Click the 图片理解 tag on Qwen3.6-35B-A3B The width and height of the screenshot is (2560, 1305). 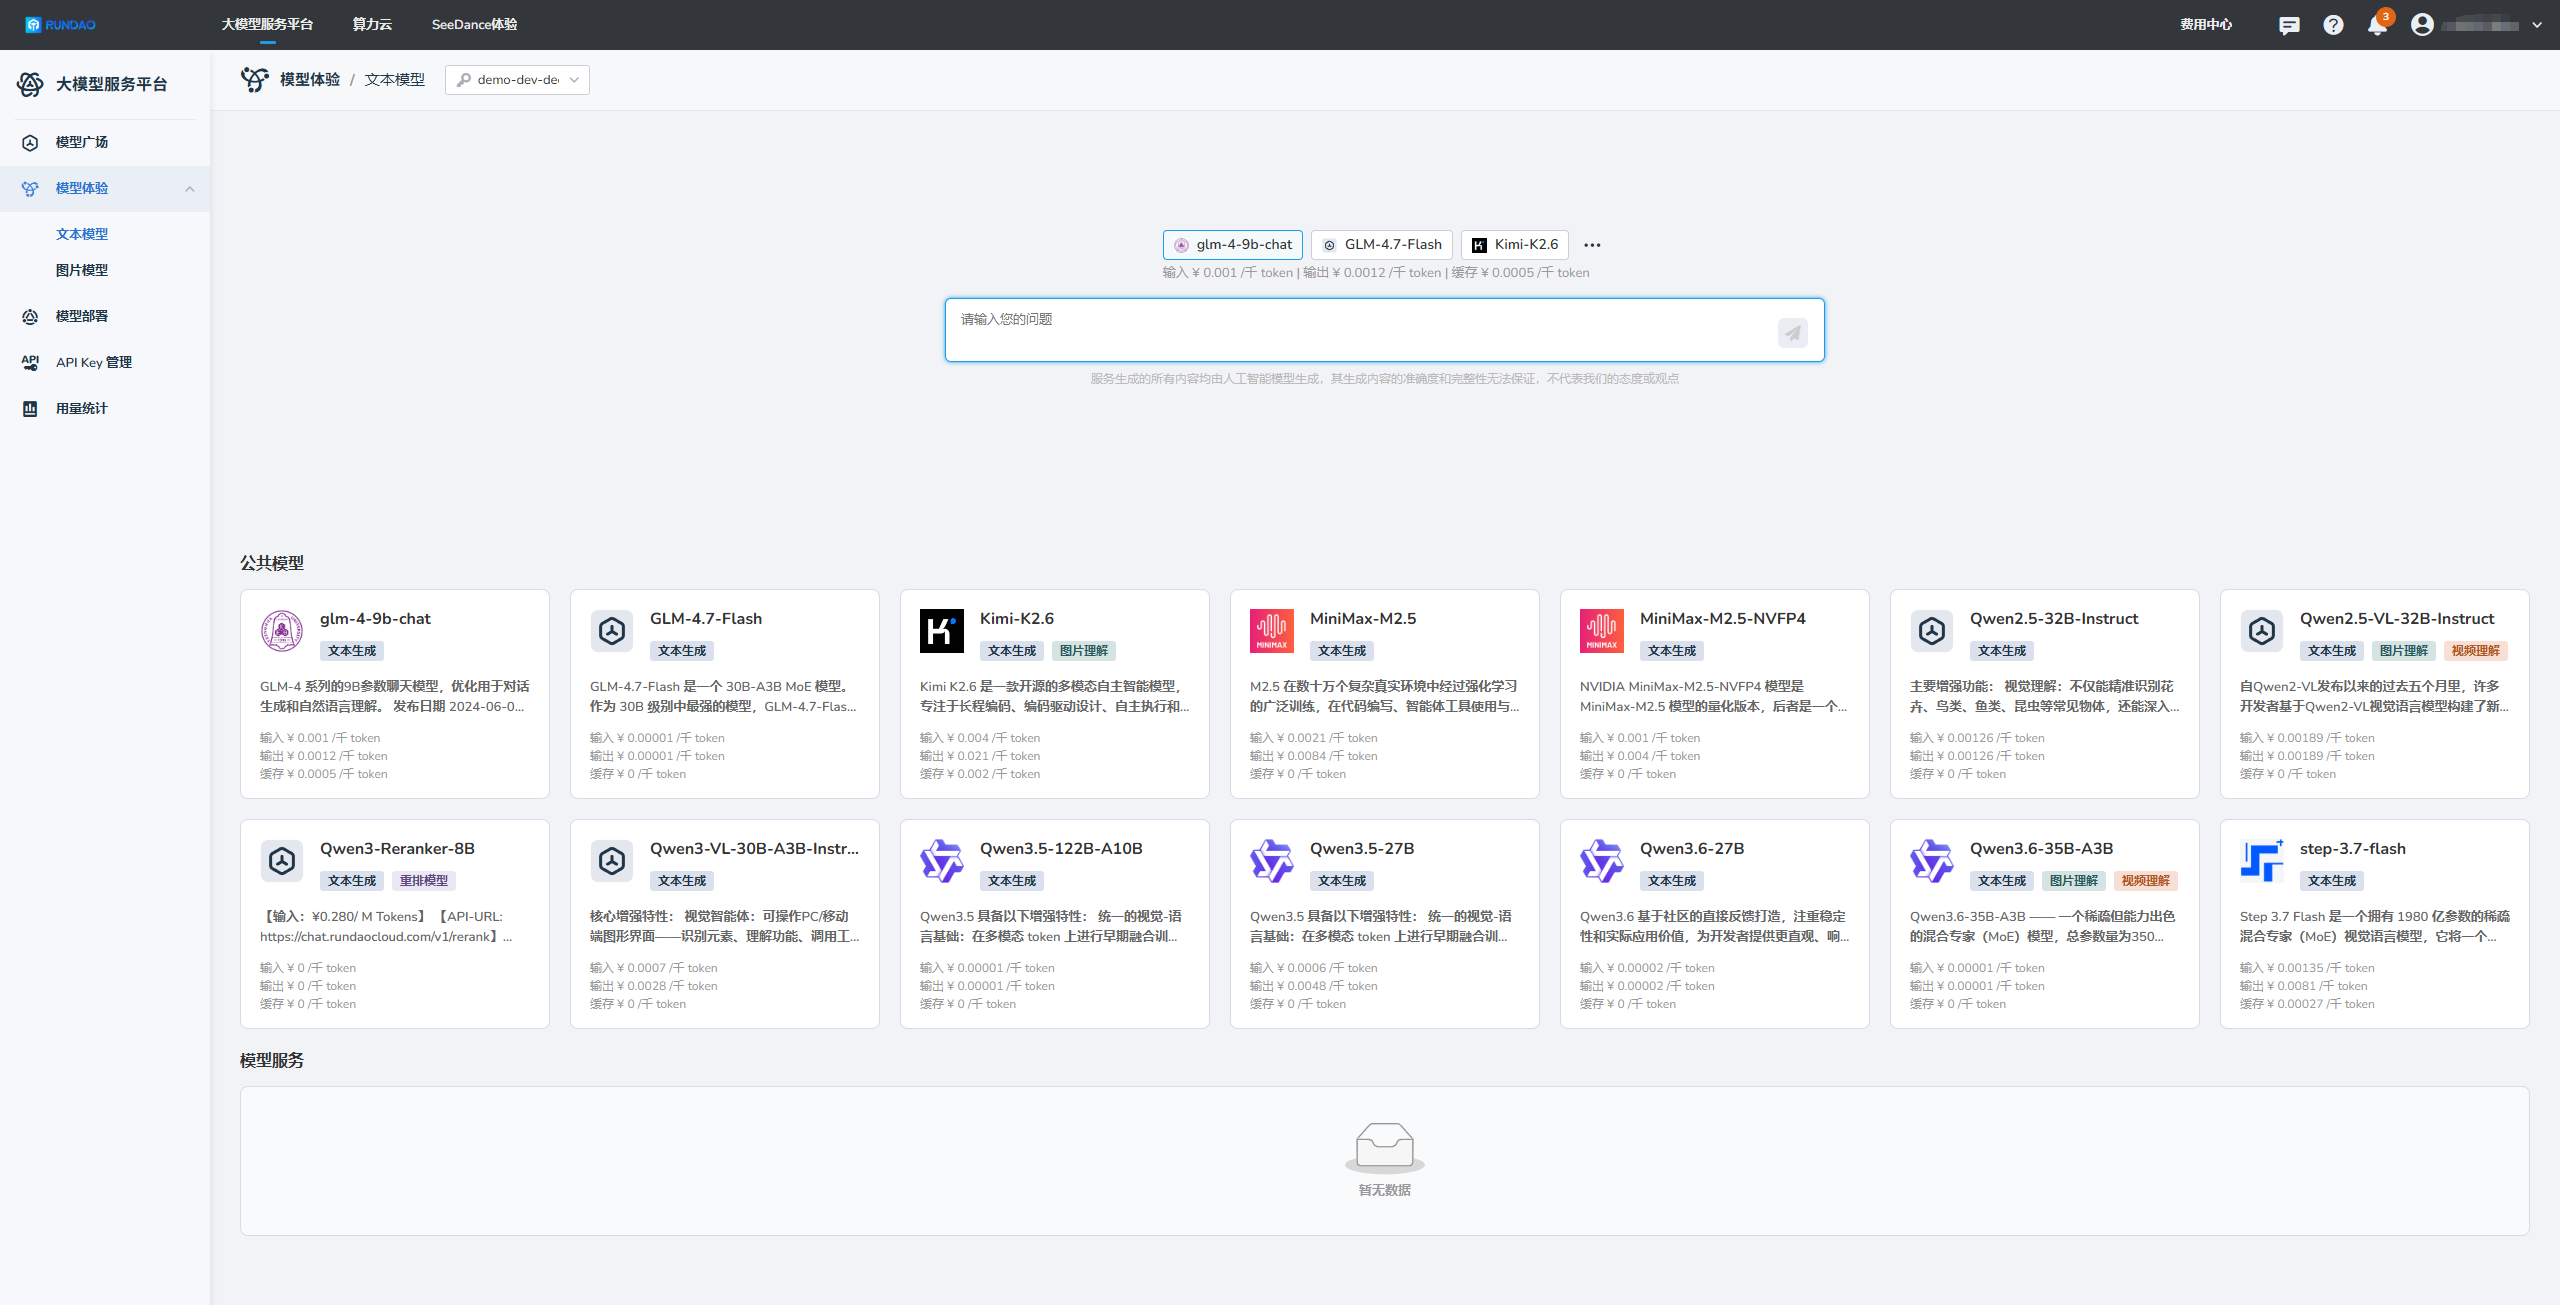tap(2074, 881)
